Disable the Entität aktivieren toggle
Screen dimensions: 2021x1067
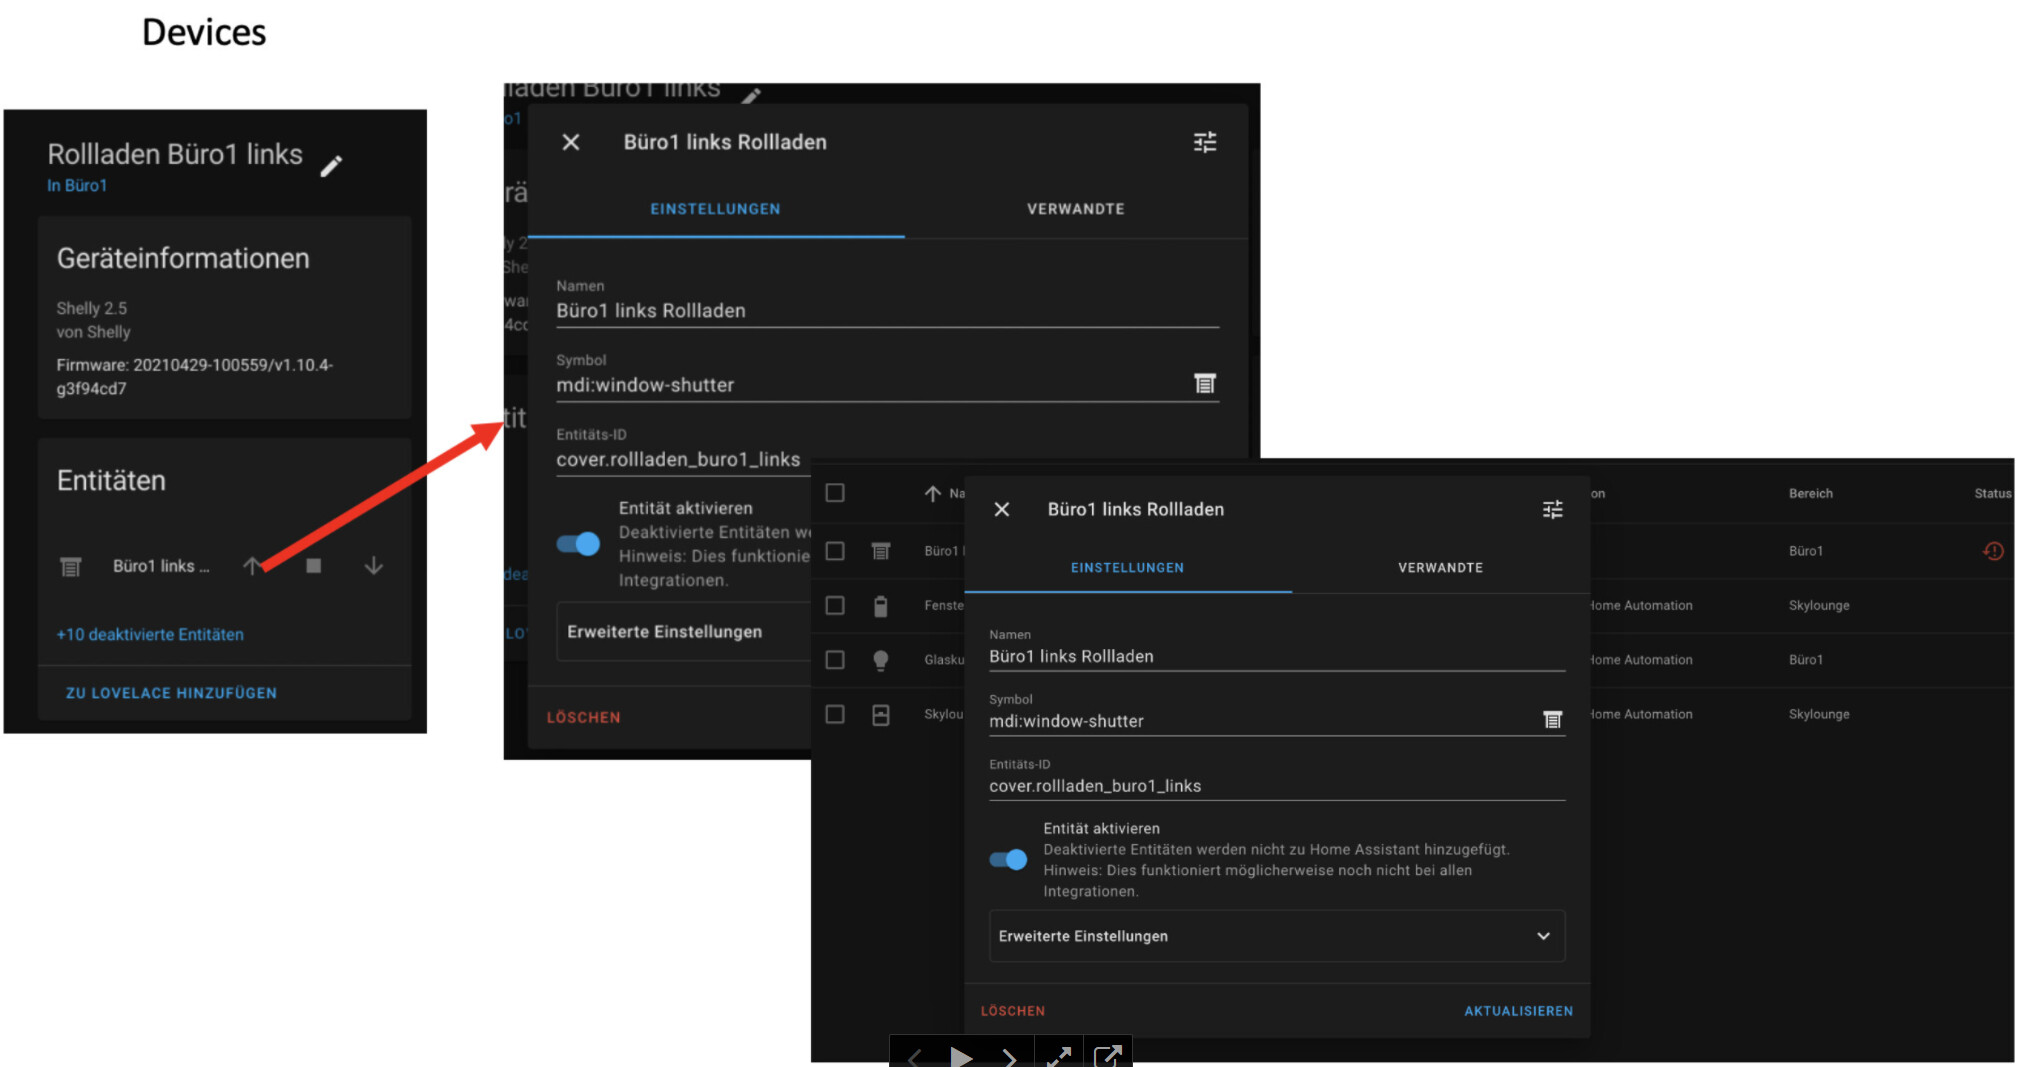pos(1009,858)
